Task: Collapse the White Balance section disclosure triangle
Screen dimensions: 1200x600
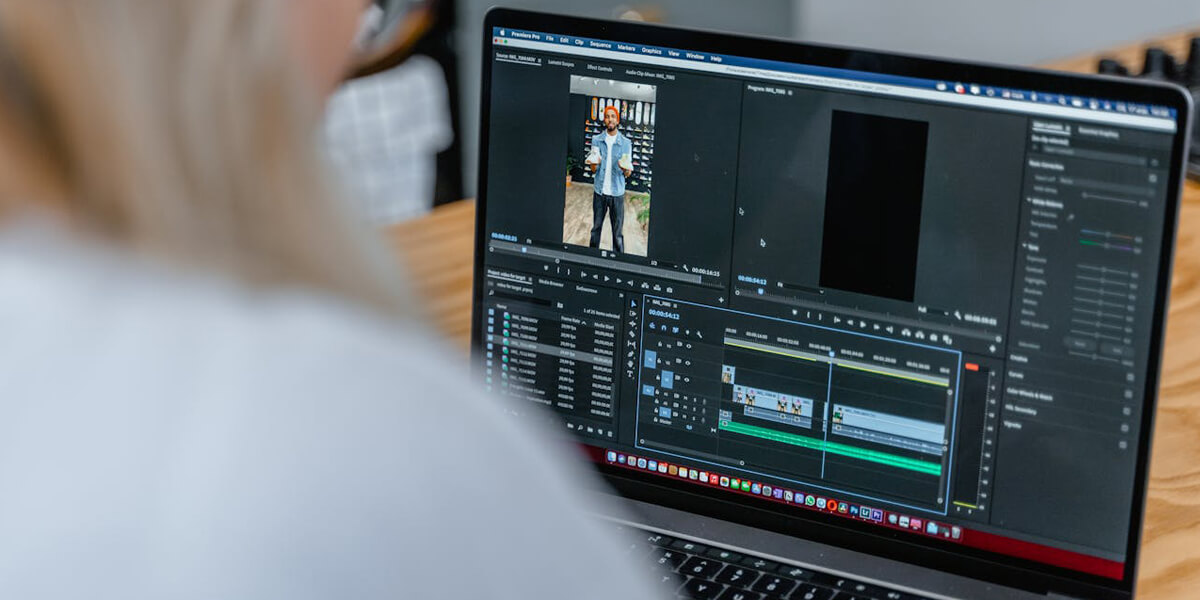Action: tap(1029, 202)
